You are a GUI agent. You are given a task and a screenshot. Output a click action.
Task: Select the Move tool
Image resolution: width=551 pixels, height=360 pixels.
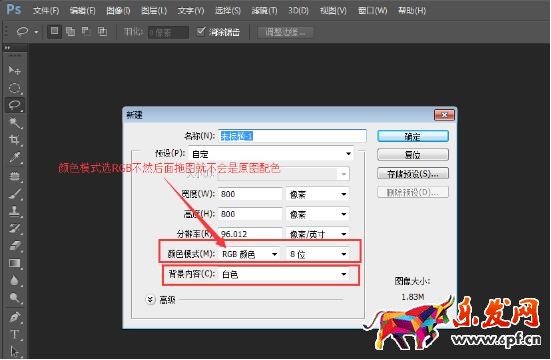tap(14, 70)
